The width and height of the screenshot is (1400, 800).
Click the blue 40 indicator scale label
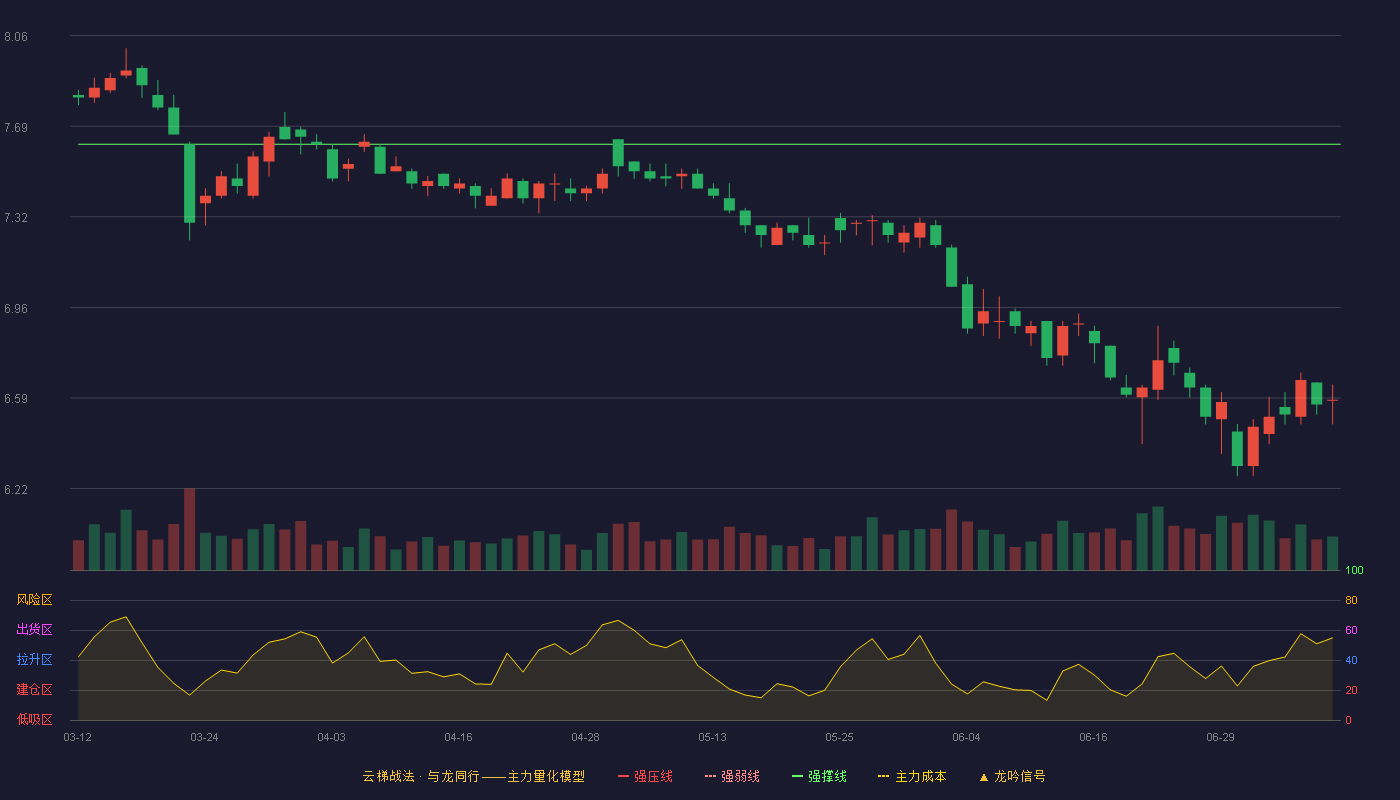tap(1351, 660)
